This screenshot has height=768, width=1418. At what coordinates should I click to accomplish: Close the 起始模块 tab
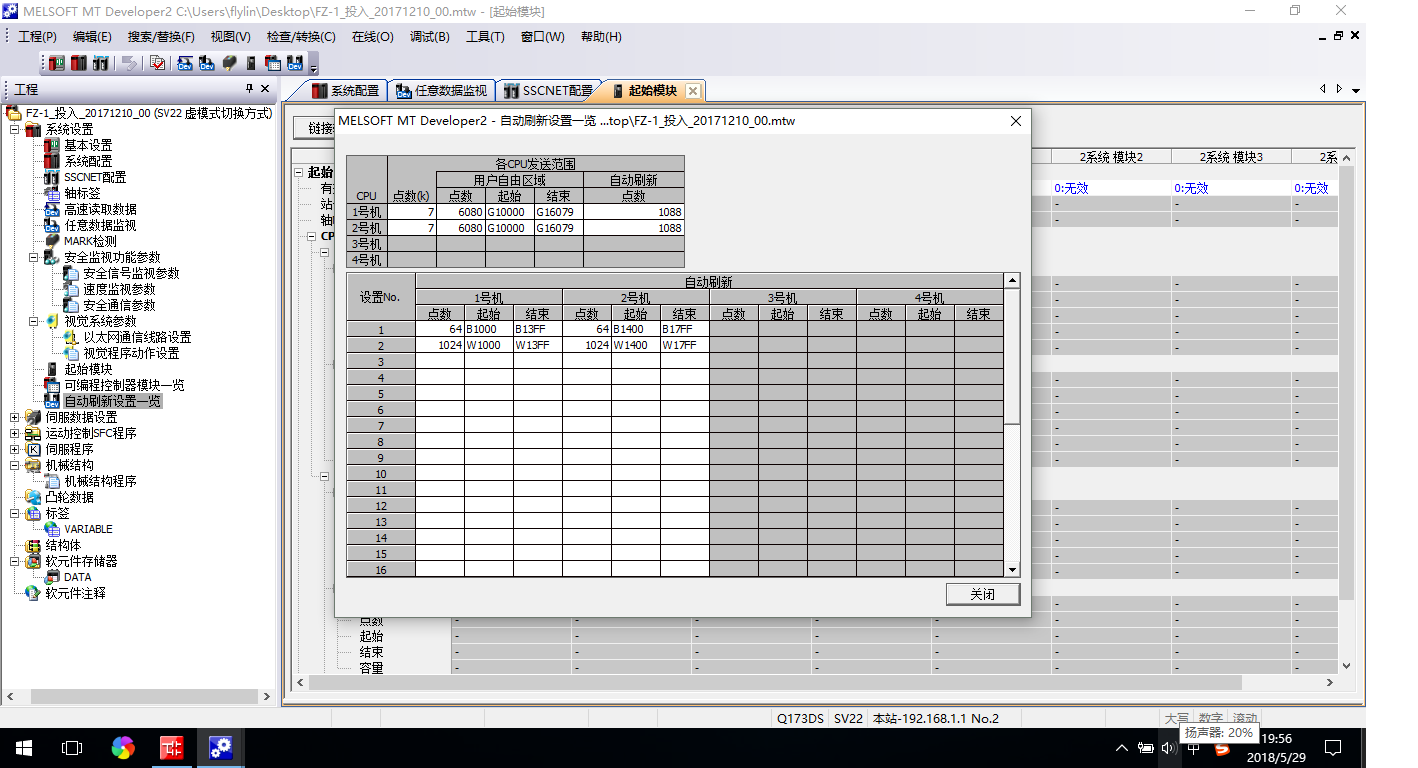tap(693, 91)
